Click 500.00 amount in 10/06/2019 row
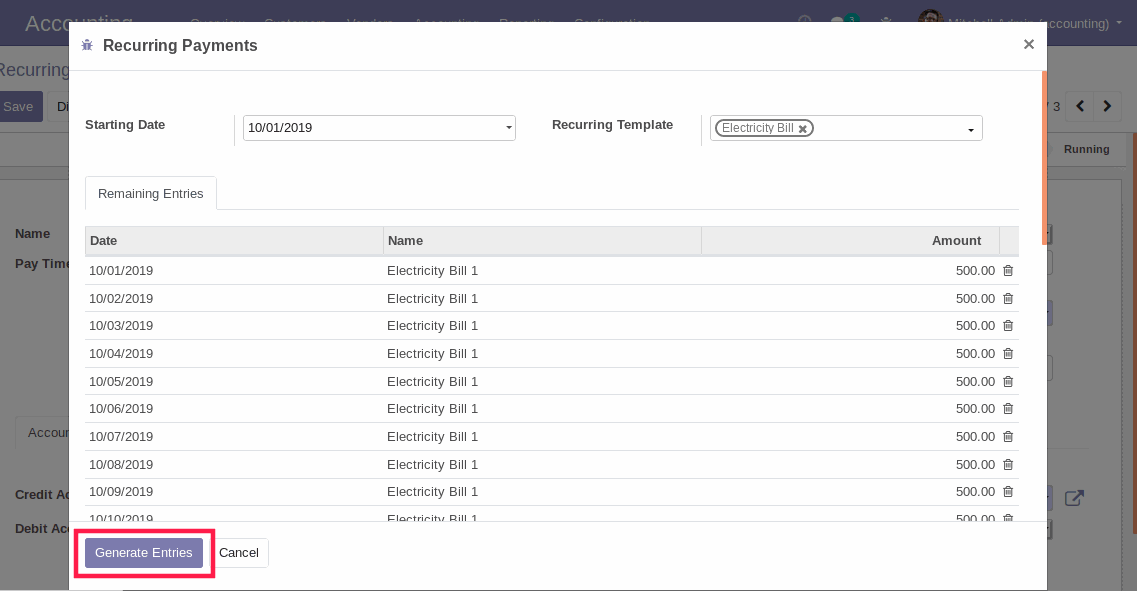This screenshot has height=591, width=1137. (x=975, y=409)
